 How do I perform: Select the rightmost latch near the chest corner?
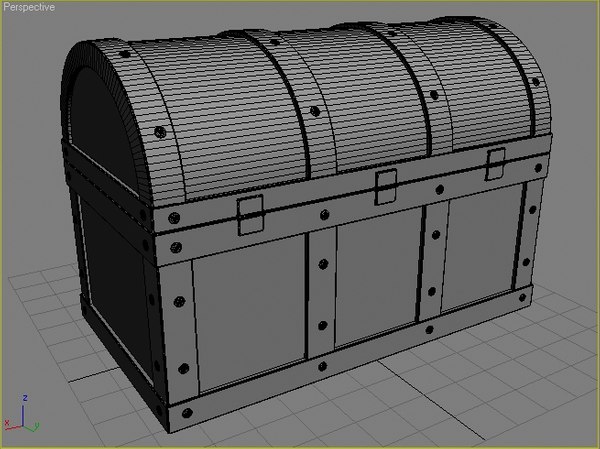[x=495, y=164]
